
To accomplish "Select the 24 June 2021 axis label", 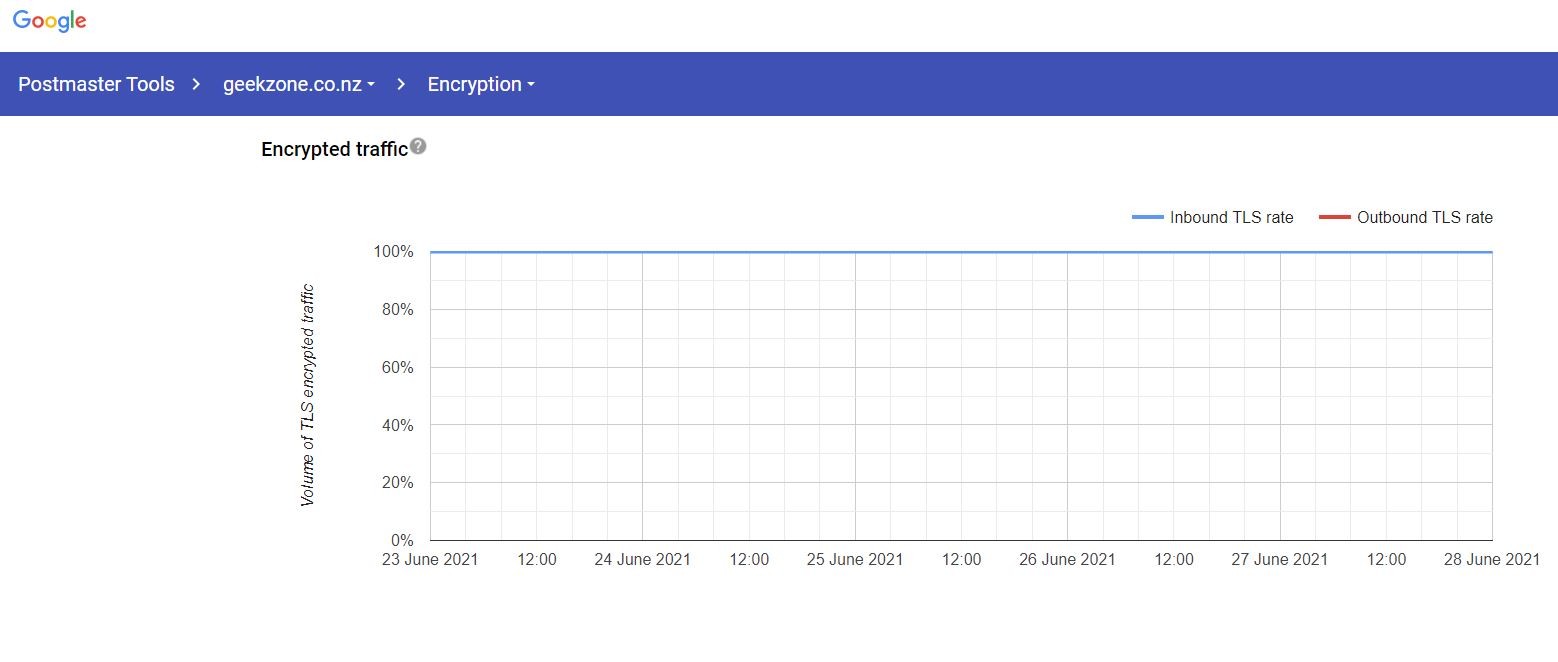I will tap(642, 559).
